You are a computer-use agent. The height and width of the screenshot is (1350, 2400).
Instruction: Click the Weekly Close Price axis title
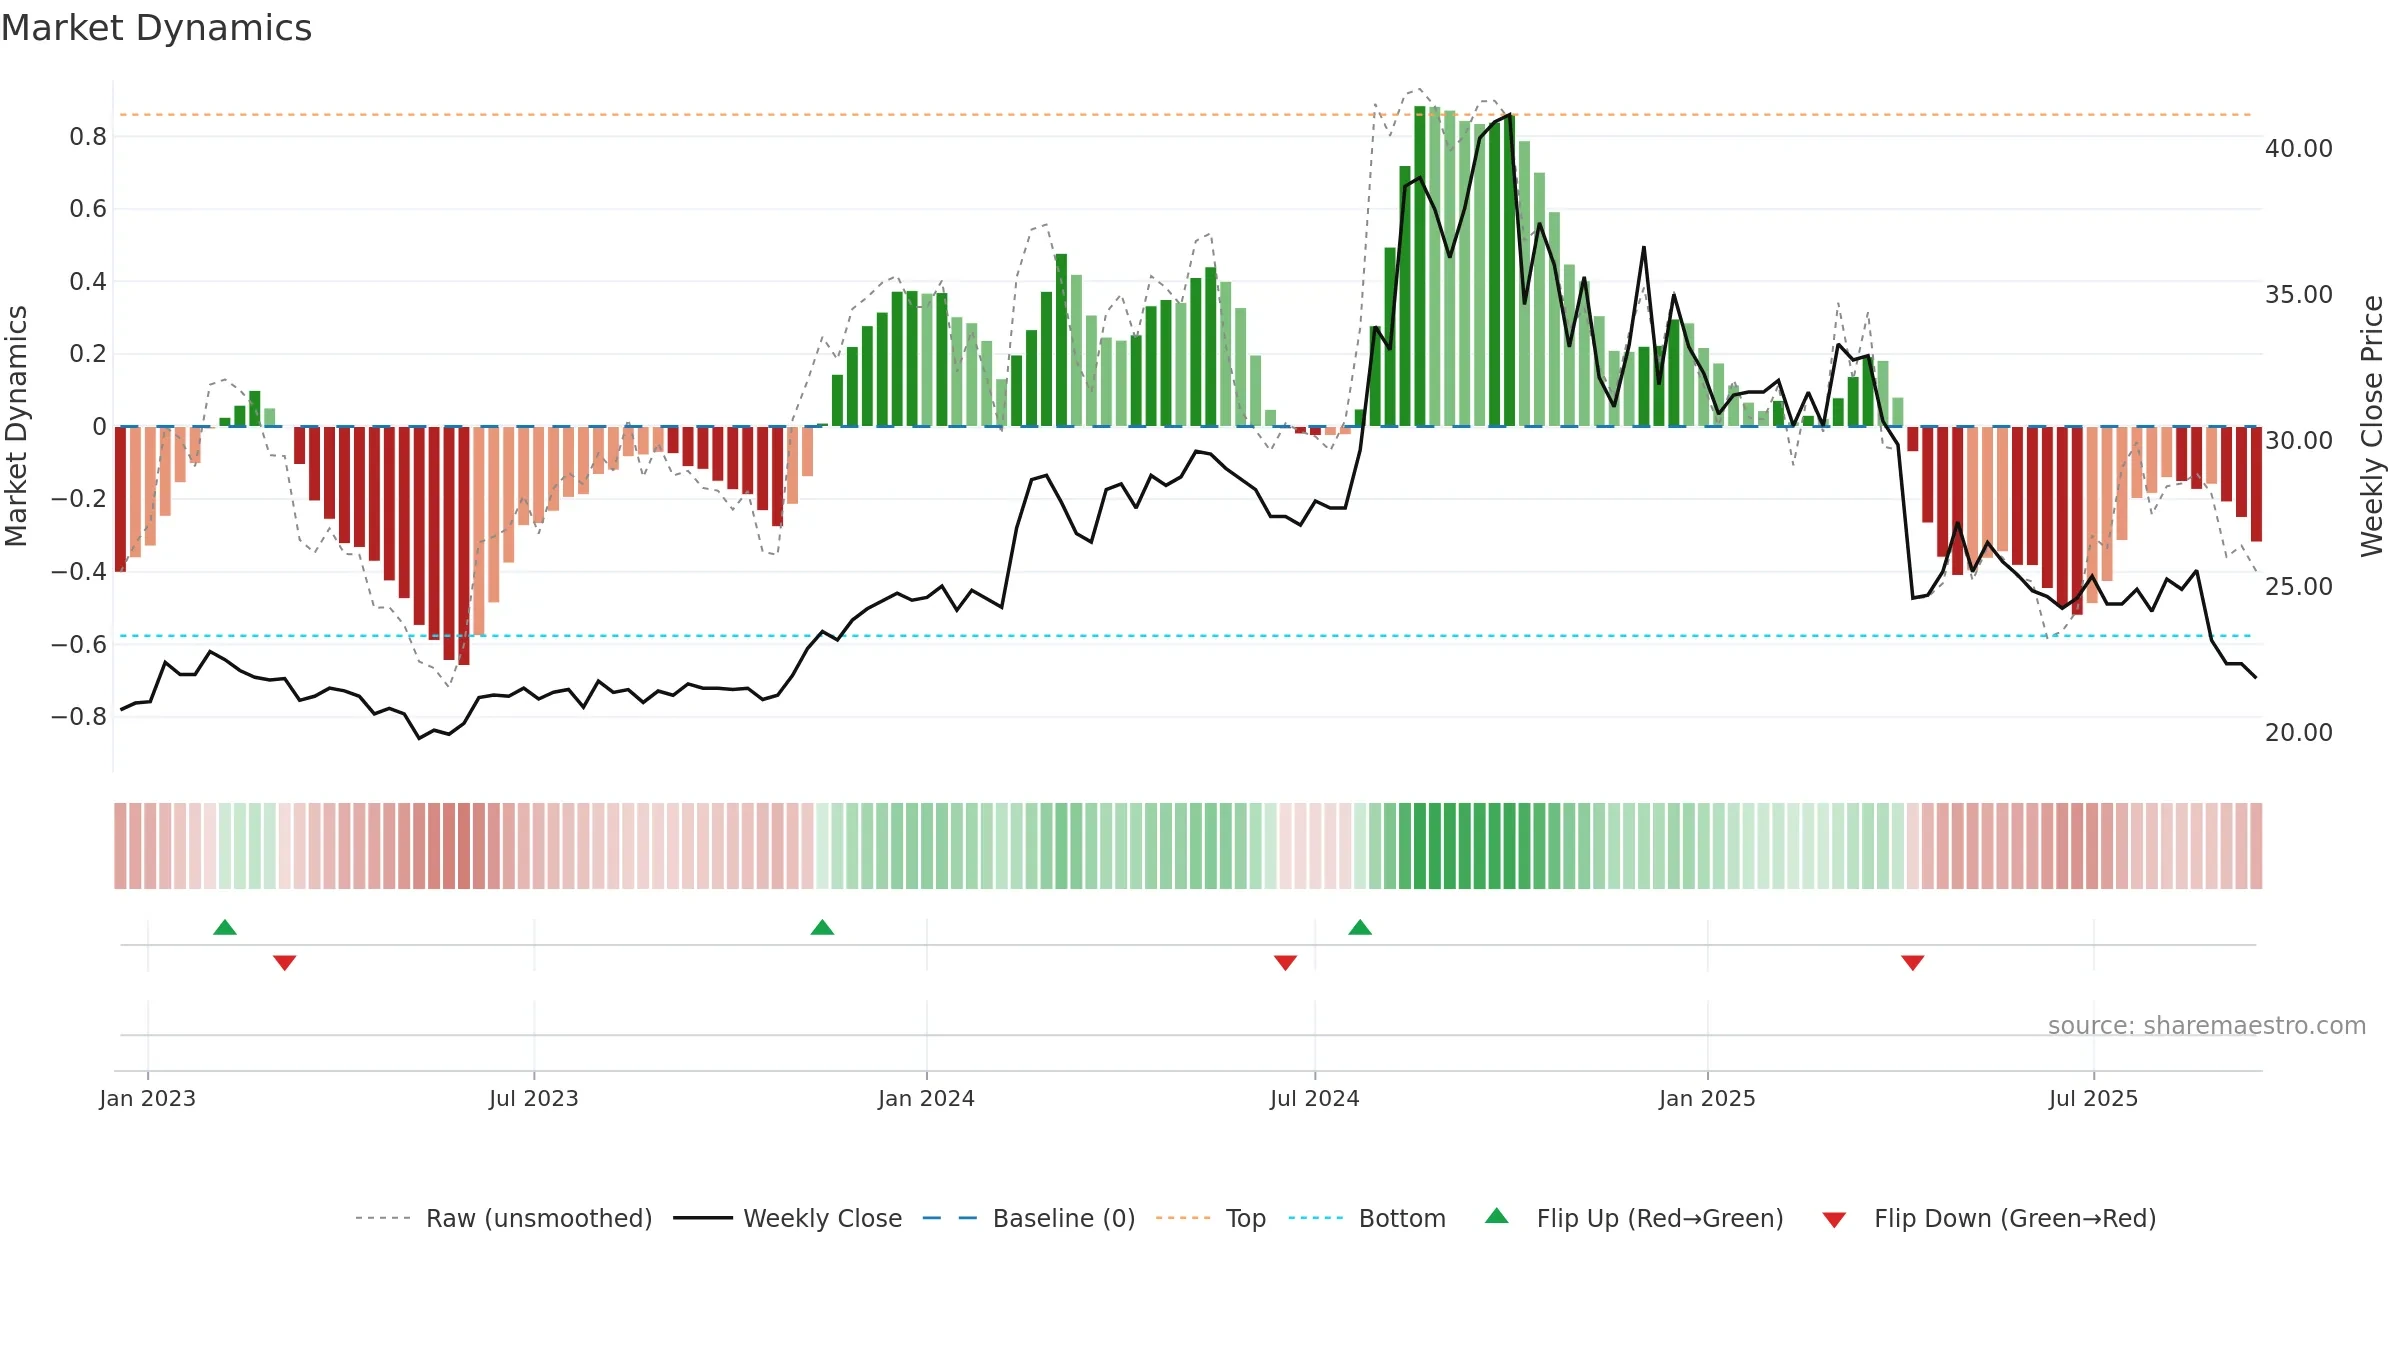tap(2372, 426)
